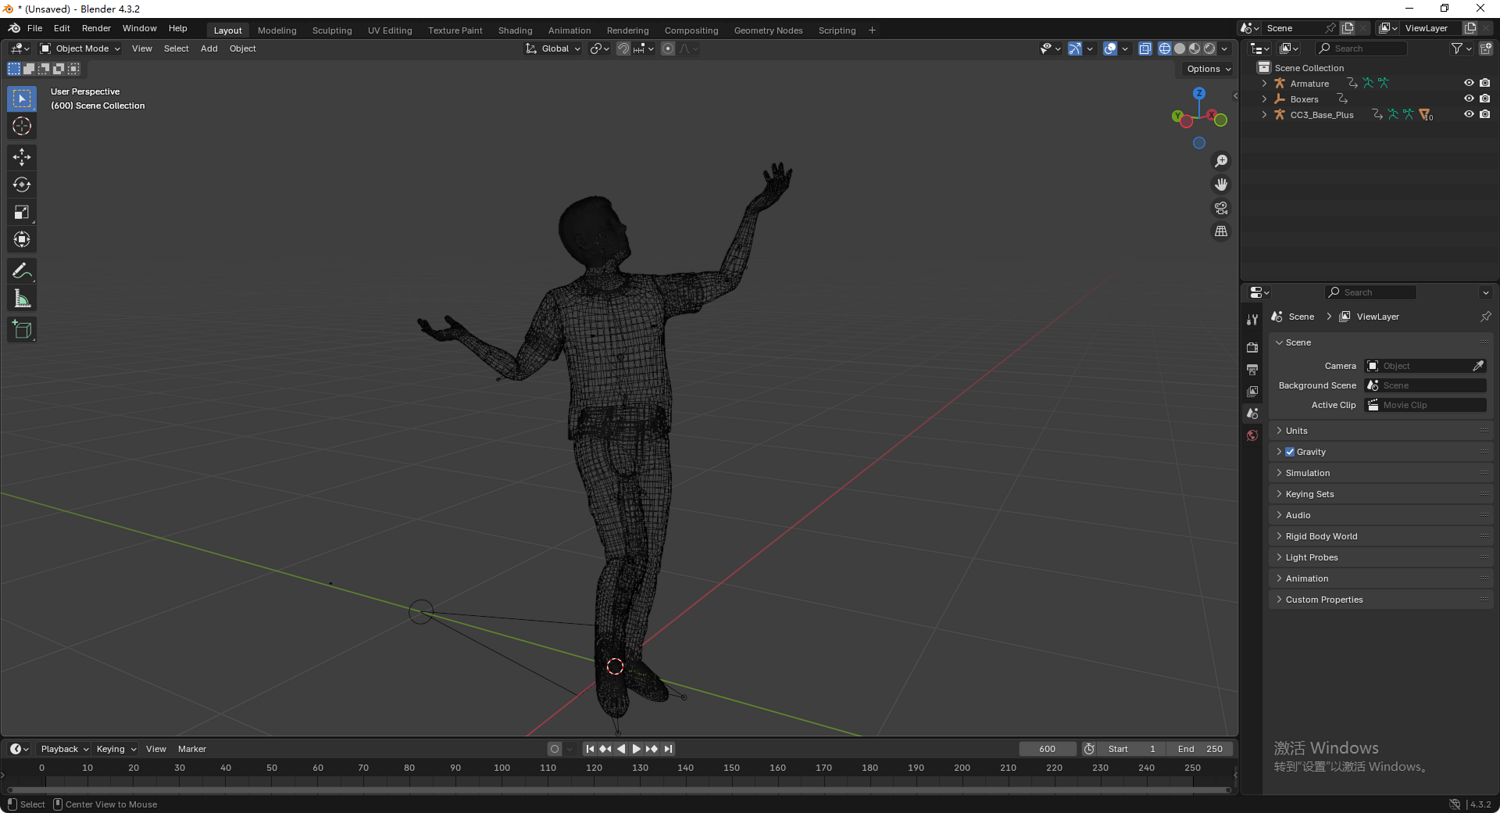This screenshot has height=813, width=1500.
Task: Click the outliner search field
Action: tap(1361, 48)
